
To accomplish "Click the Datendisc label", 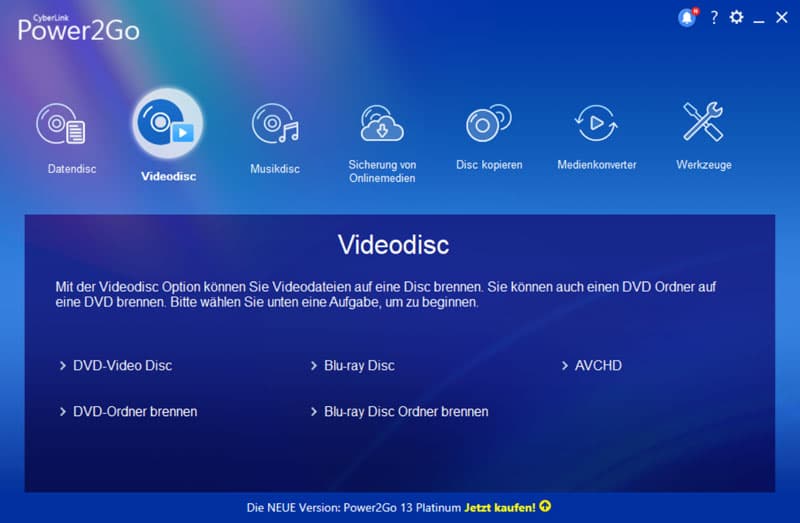I will 72,169.
